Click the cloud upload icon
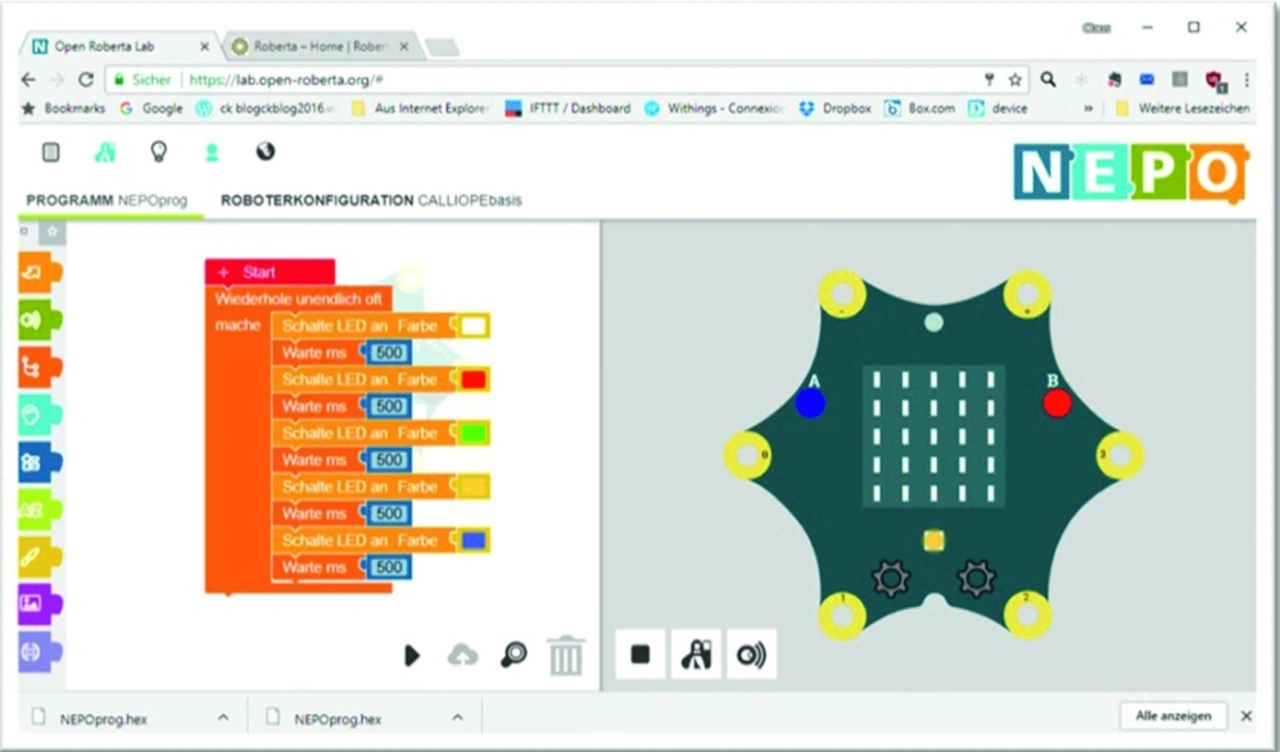 click(462, 655)
